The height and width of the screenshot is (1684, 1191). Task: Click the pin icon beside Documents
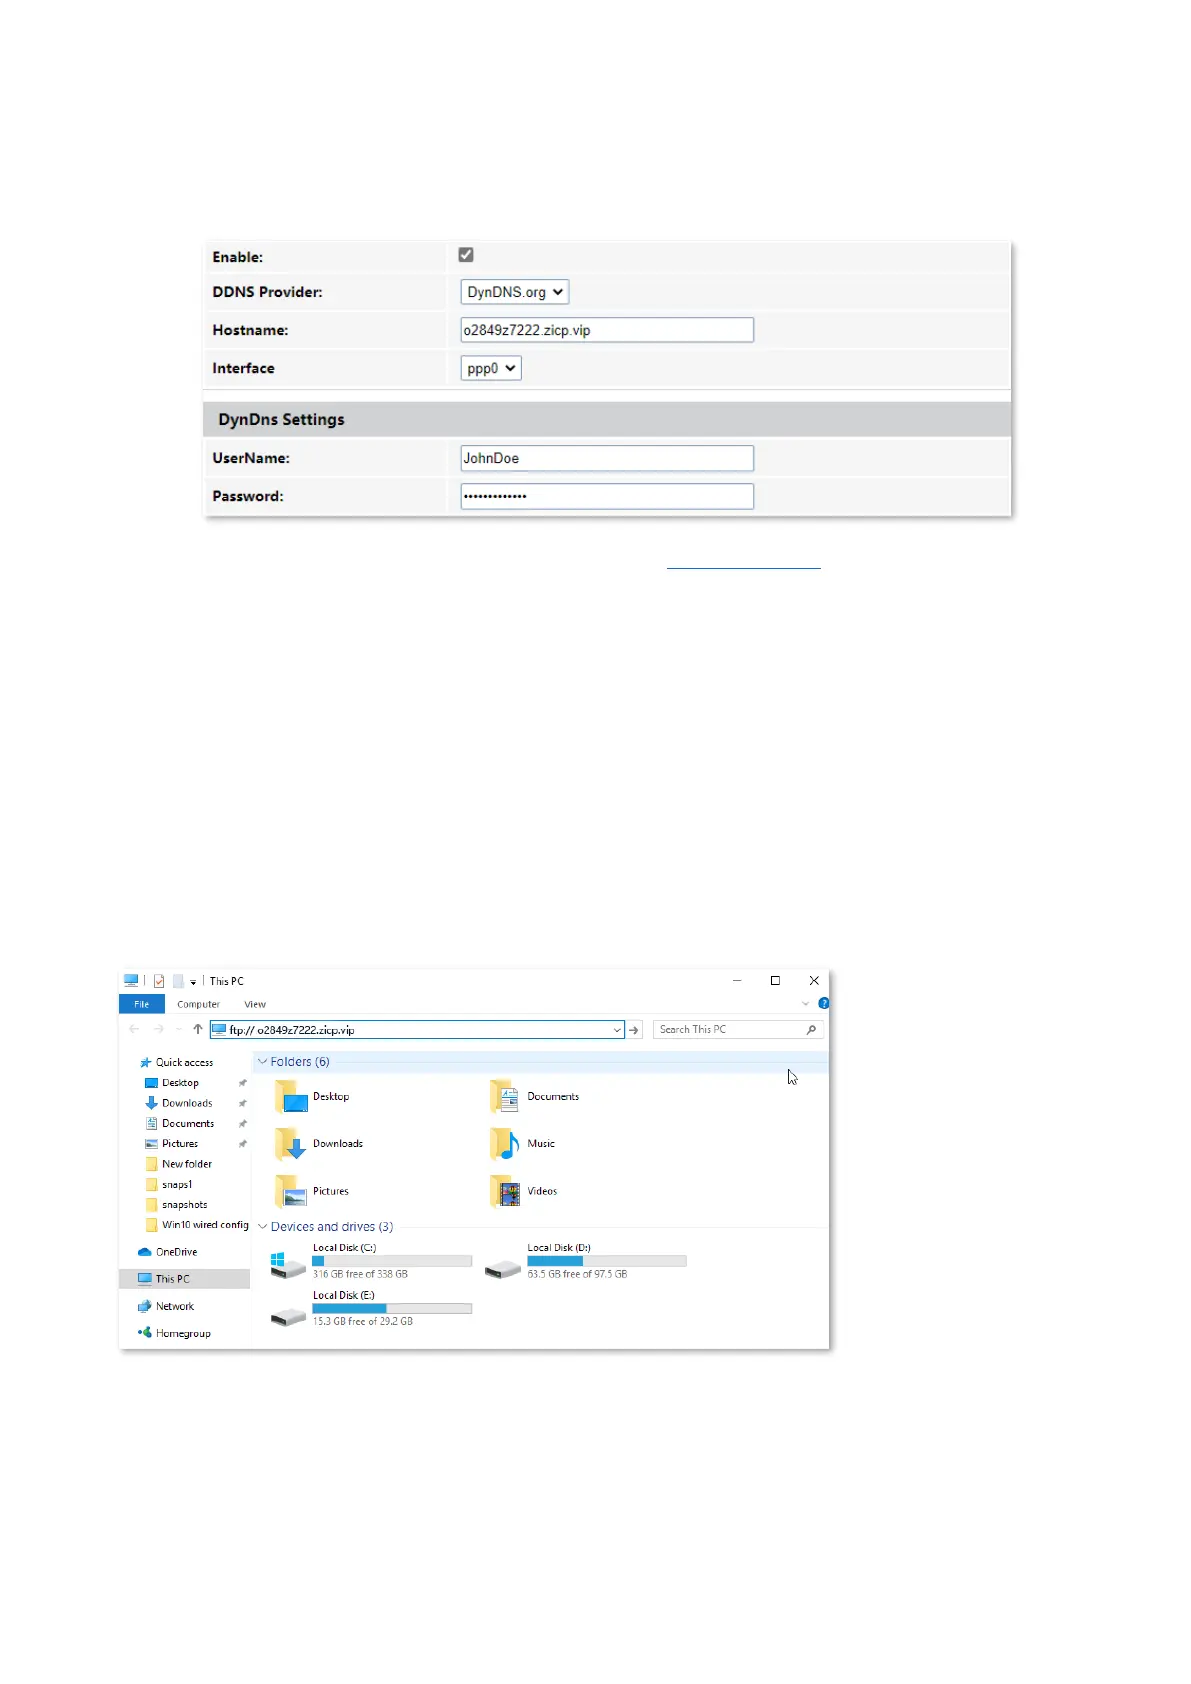[x=242, y=1123]
